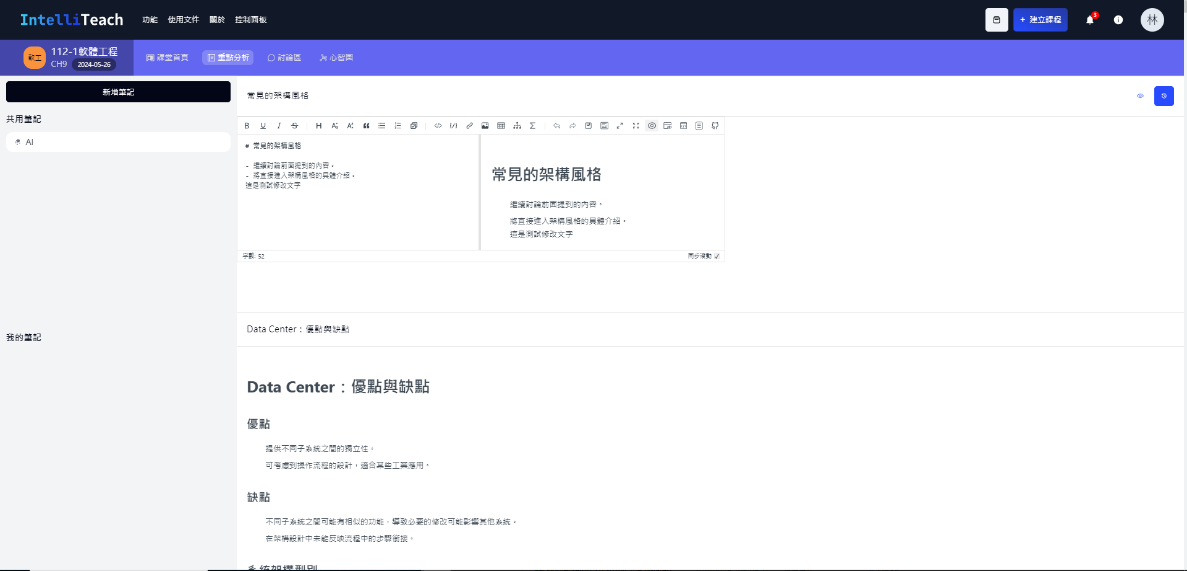
Task: Click 共用筆記 section label
Action: pyautogui.click(x=23, y=120)
